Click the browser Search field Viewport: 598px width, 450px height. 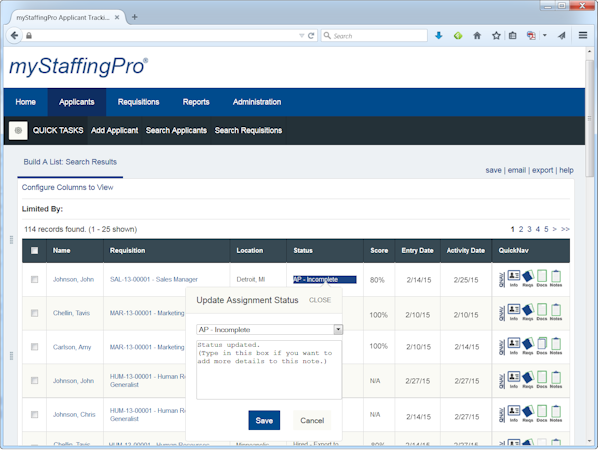point(374,35)
